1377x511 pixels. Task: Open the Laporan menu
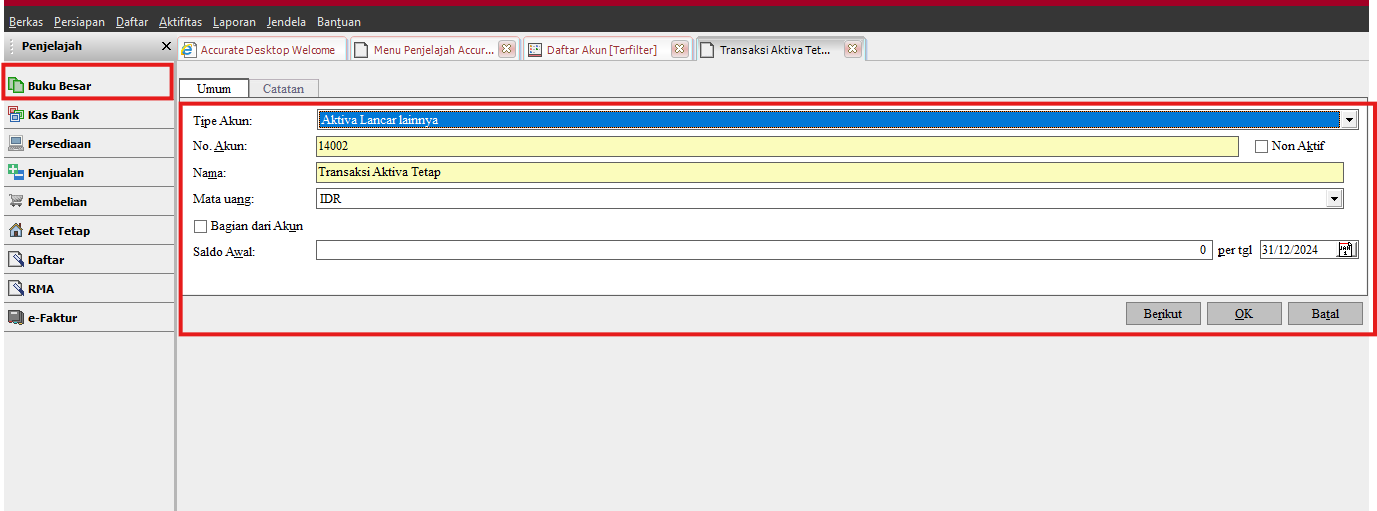234,21
